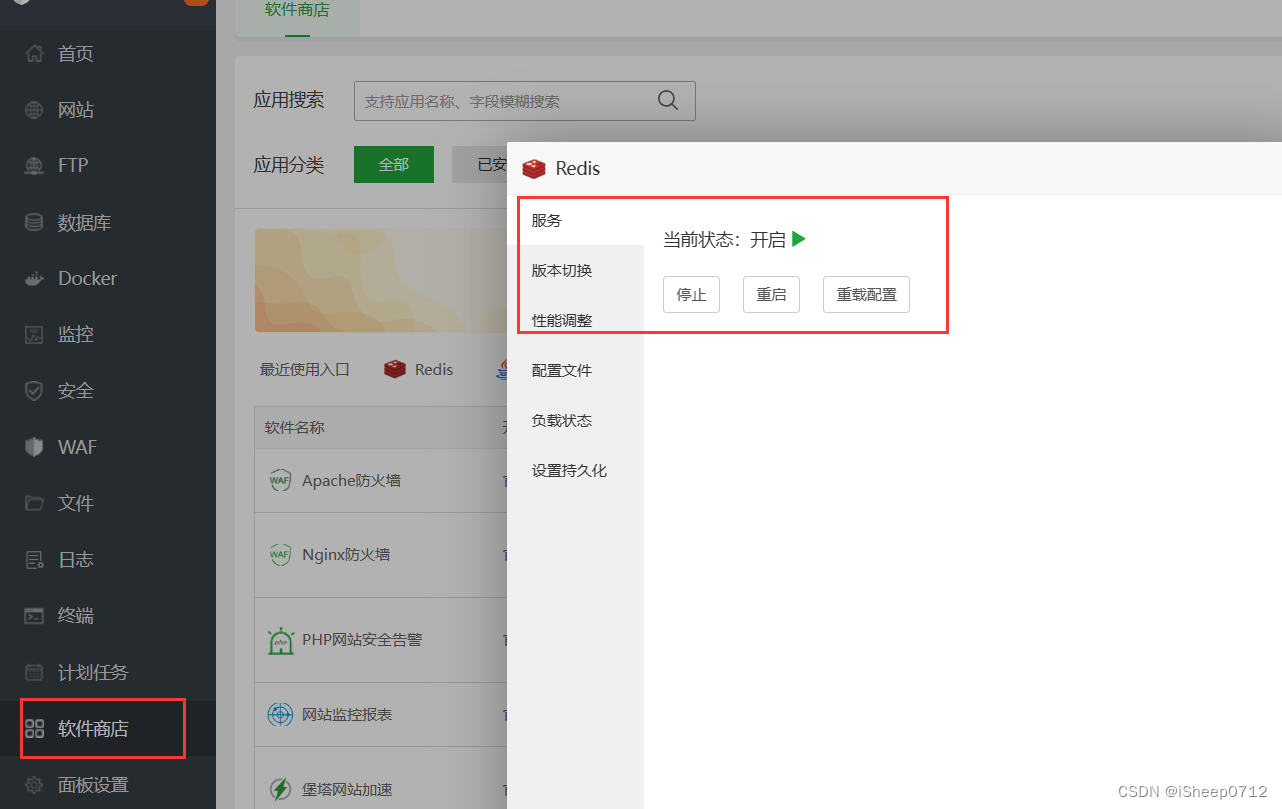Click the 堡塔网站加速 software name
The width and height of the screenshot is (1282, 809).
coord(347,789)
